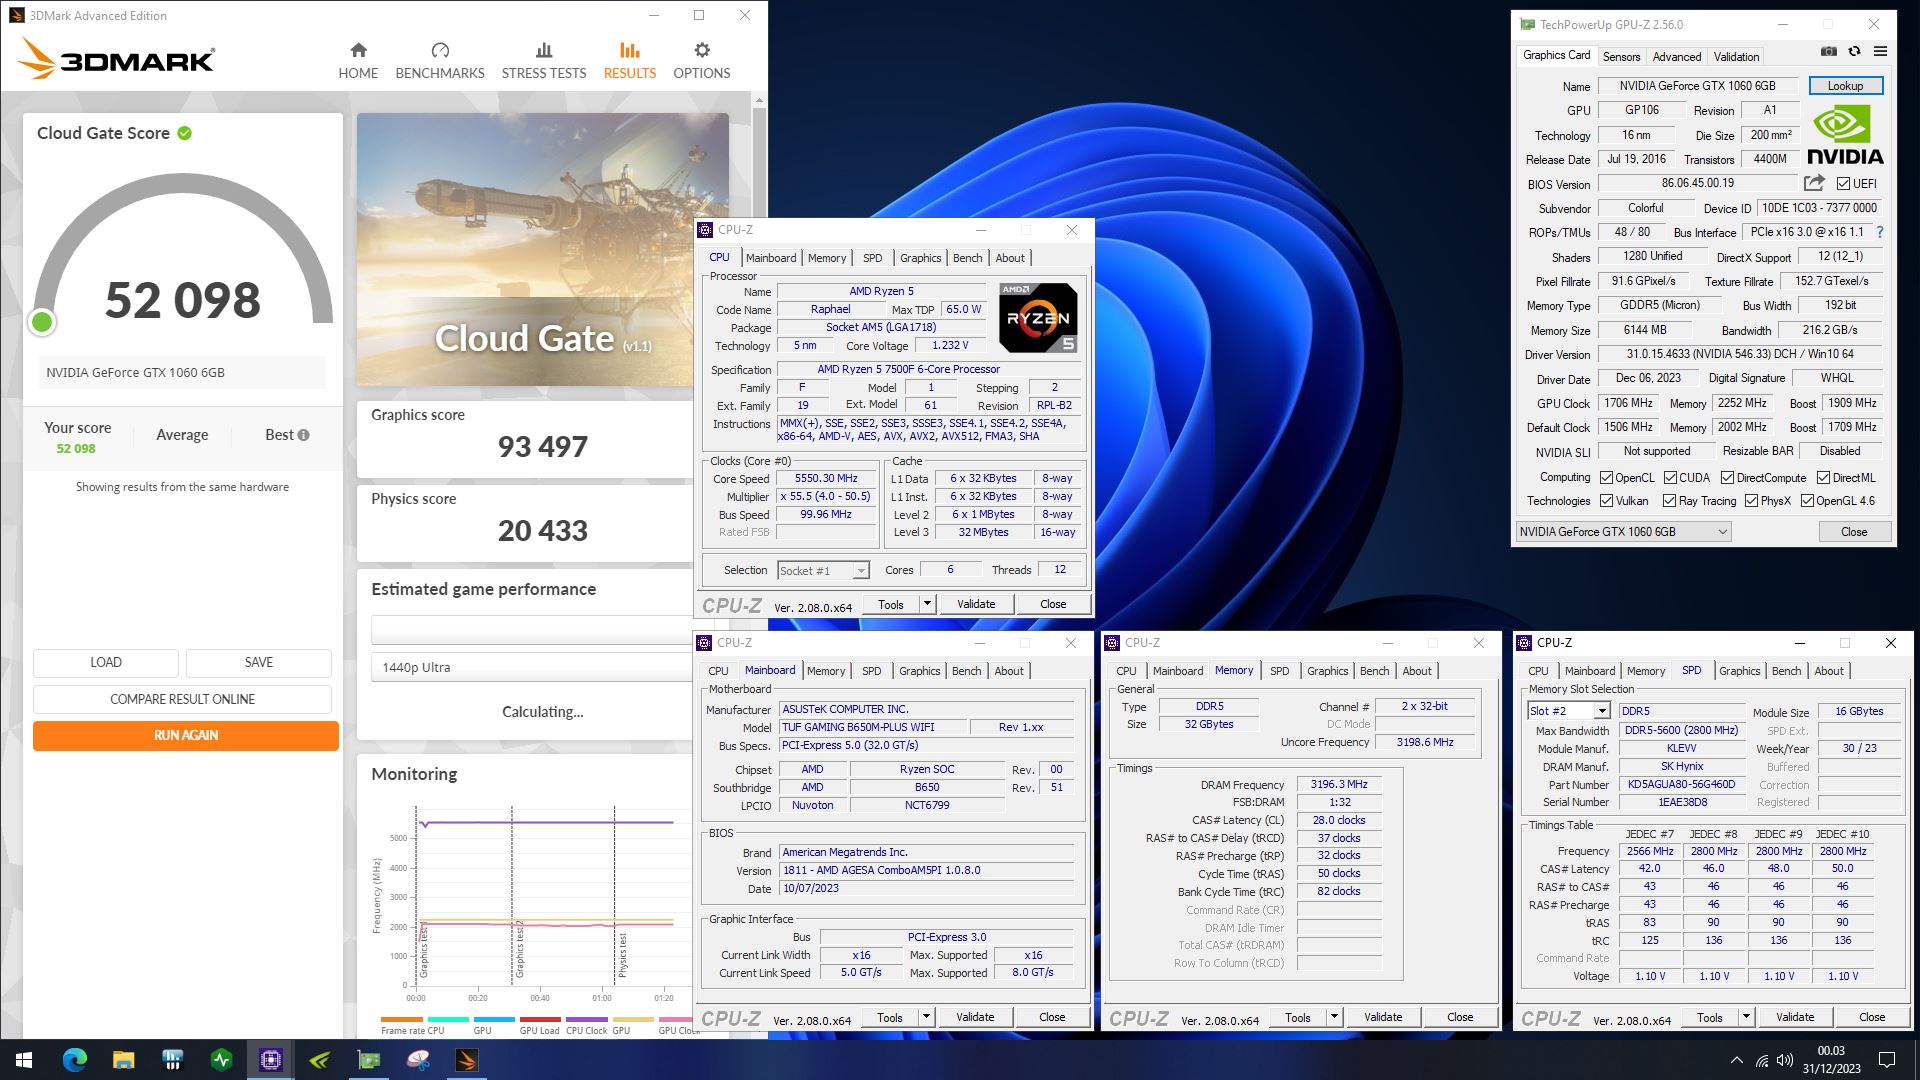1920x1080 pixels.
Task: Click the SAVE button in 3DMark
Action: pyautogui.click(x=259, y=663)
